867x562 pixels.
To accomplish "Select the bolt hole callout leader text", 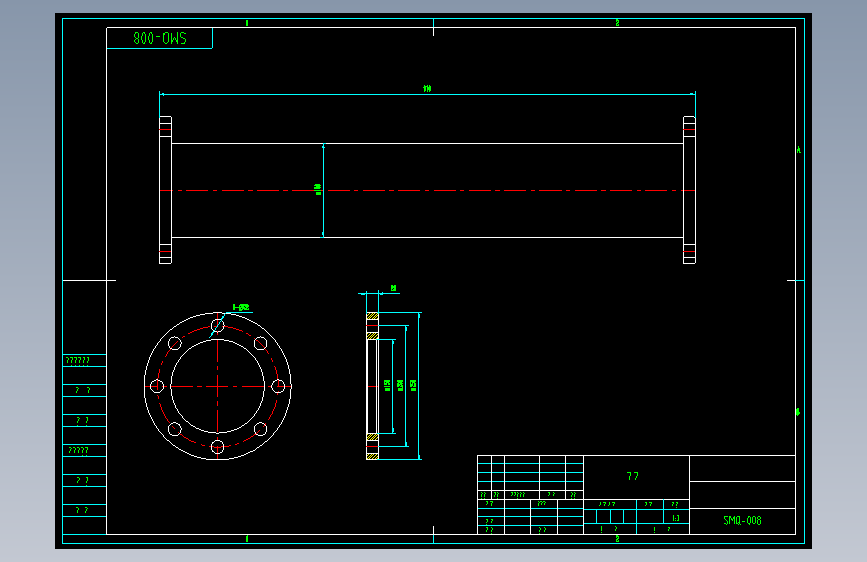I will (x=241, y=307).
